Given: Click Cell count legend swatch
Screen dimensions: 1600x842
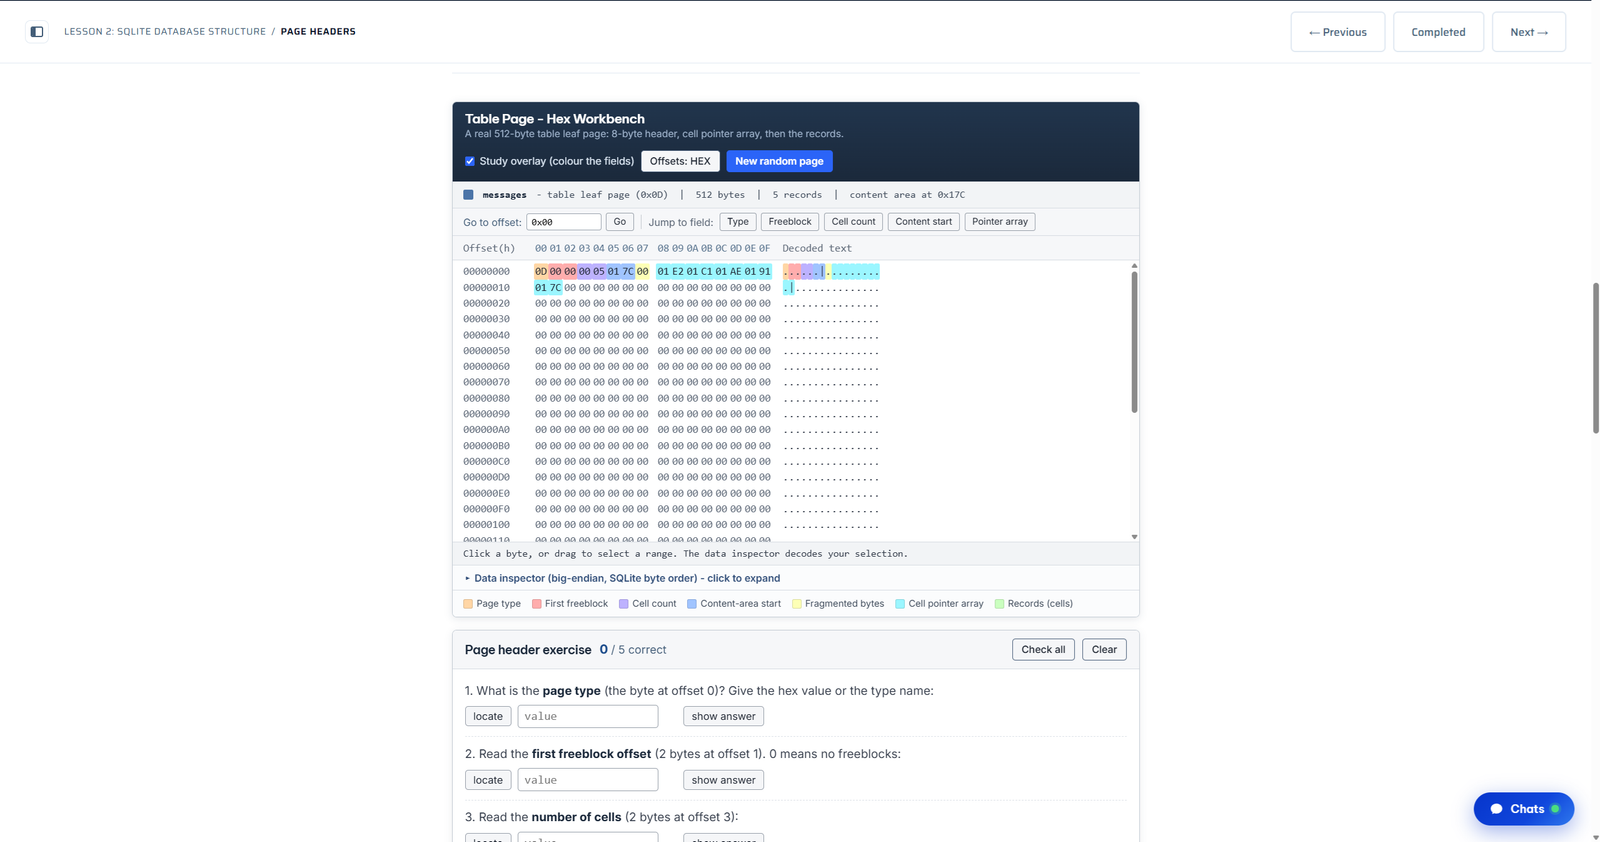Looking at the screenshot, I should pyautogui.click(x=624, y=604).
